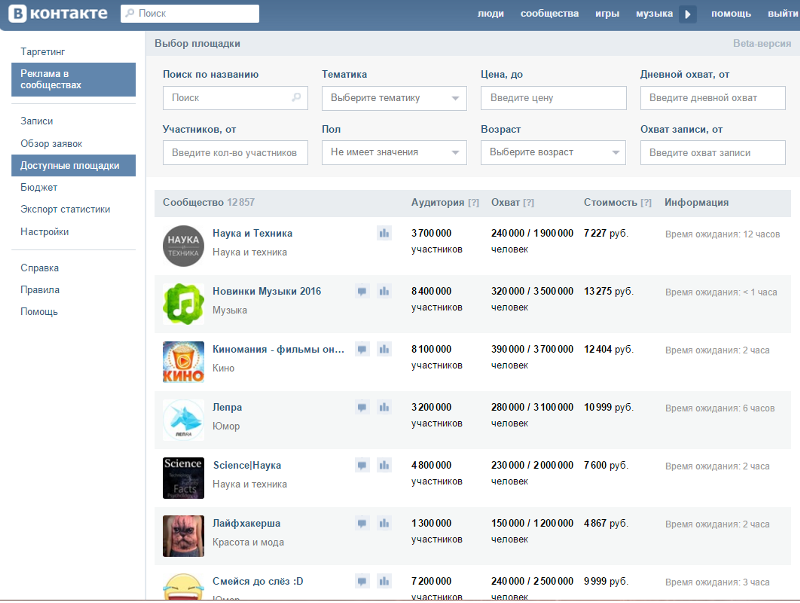
Task: Open Наука и Техника community avatar
Action: click(x=183, y=246)
